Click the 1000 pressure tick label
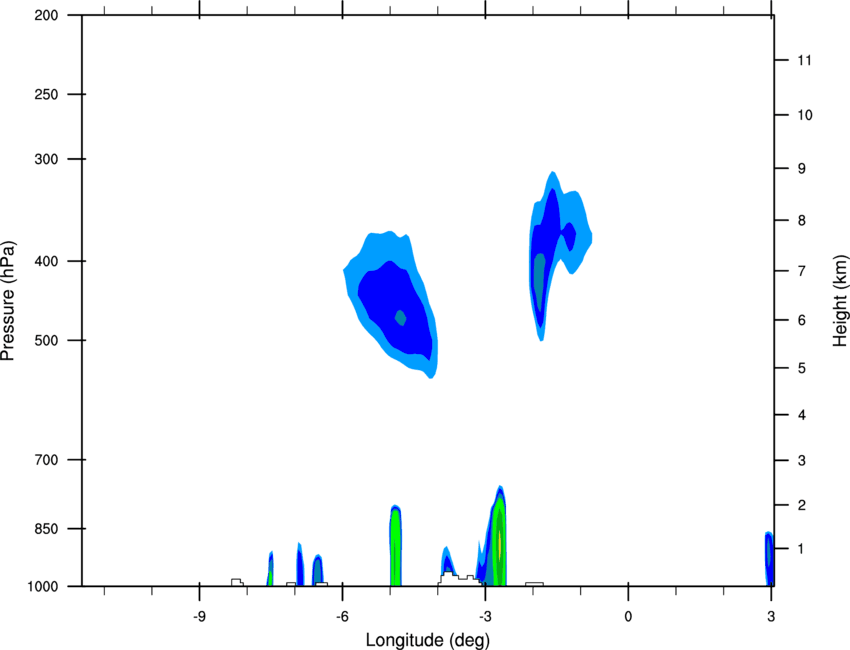This screenshot has width=850, height=650. (43, 587)
